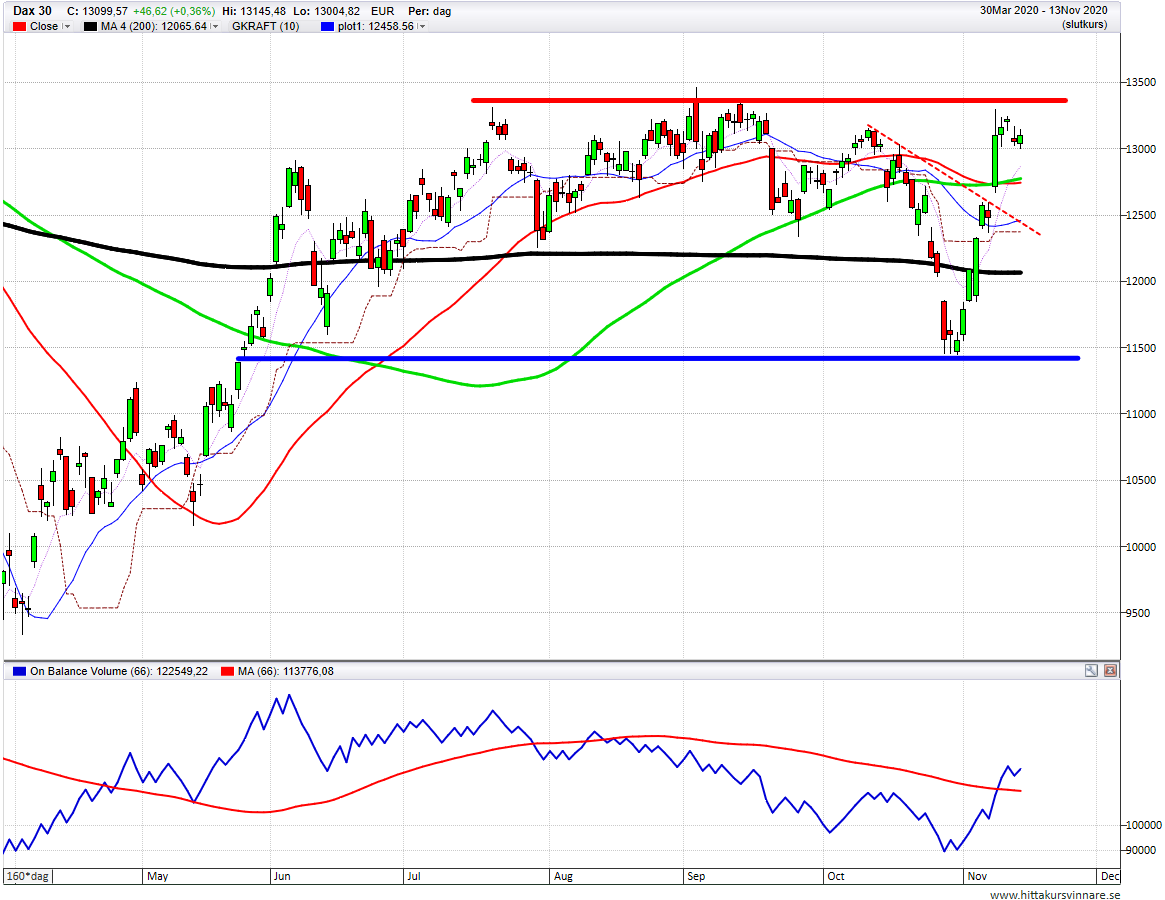The height and width of the screenshot is (900, 1165).
Task: Click the red Close series color swatch
Action: (19, 26)
